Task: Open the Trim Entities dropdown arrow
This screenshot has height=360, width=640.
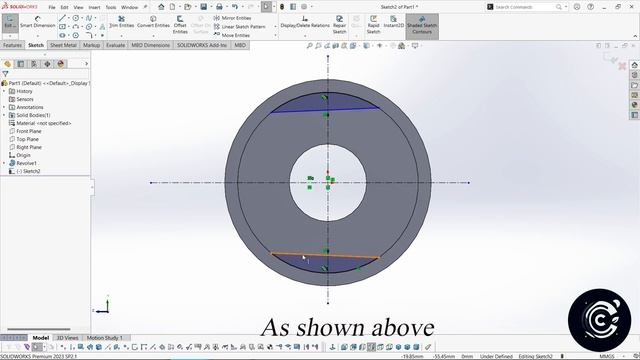Action: point(121,36)
